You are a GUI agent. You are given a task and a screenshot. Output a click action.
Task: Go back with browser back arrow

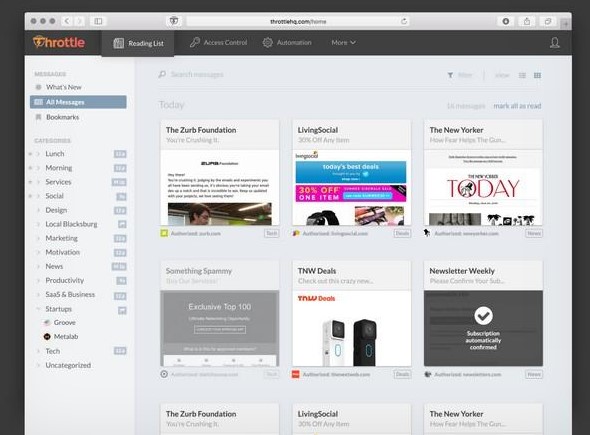67,21
